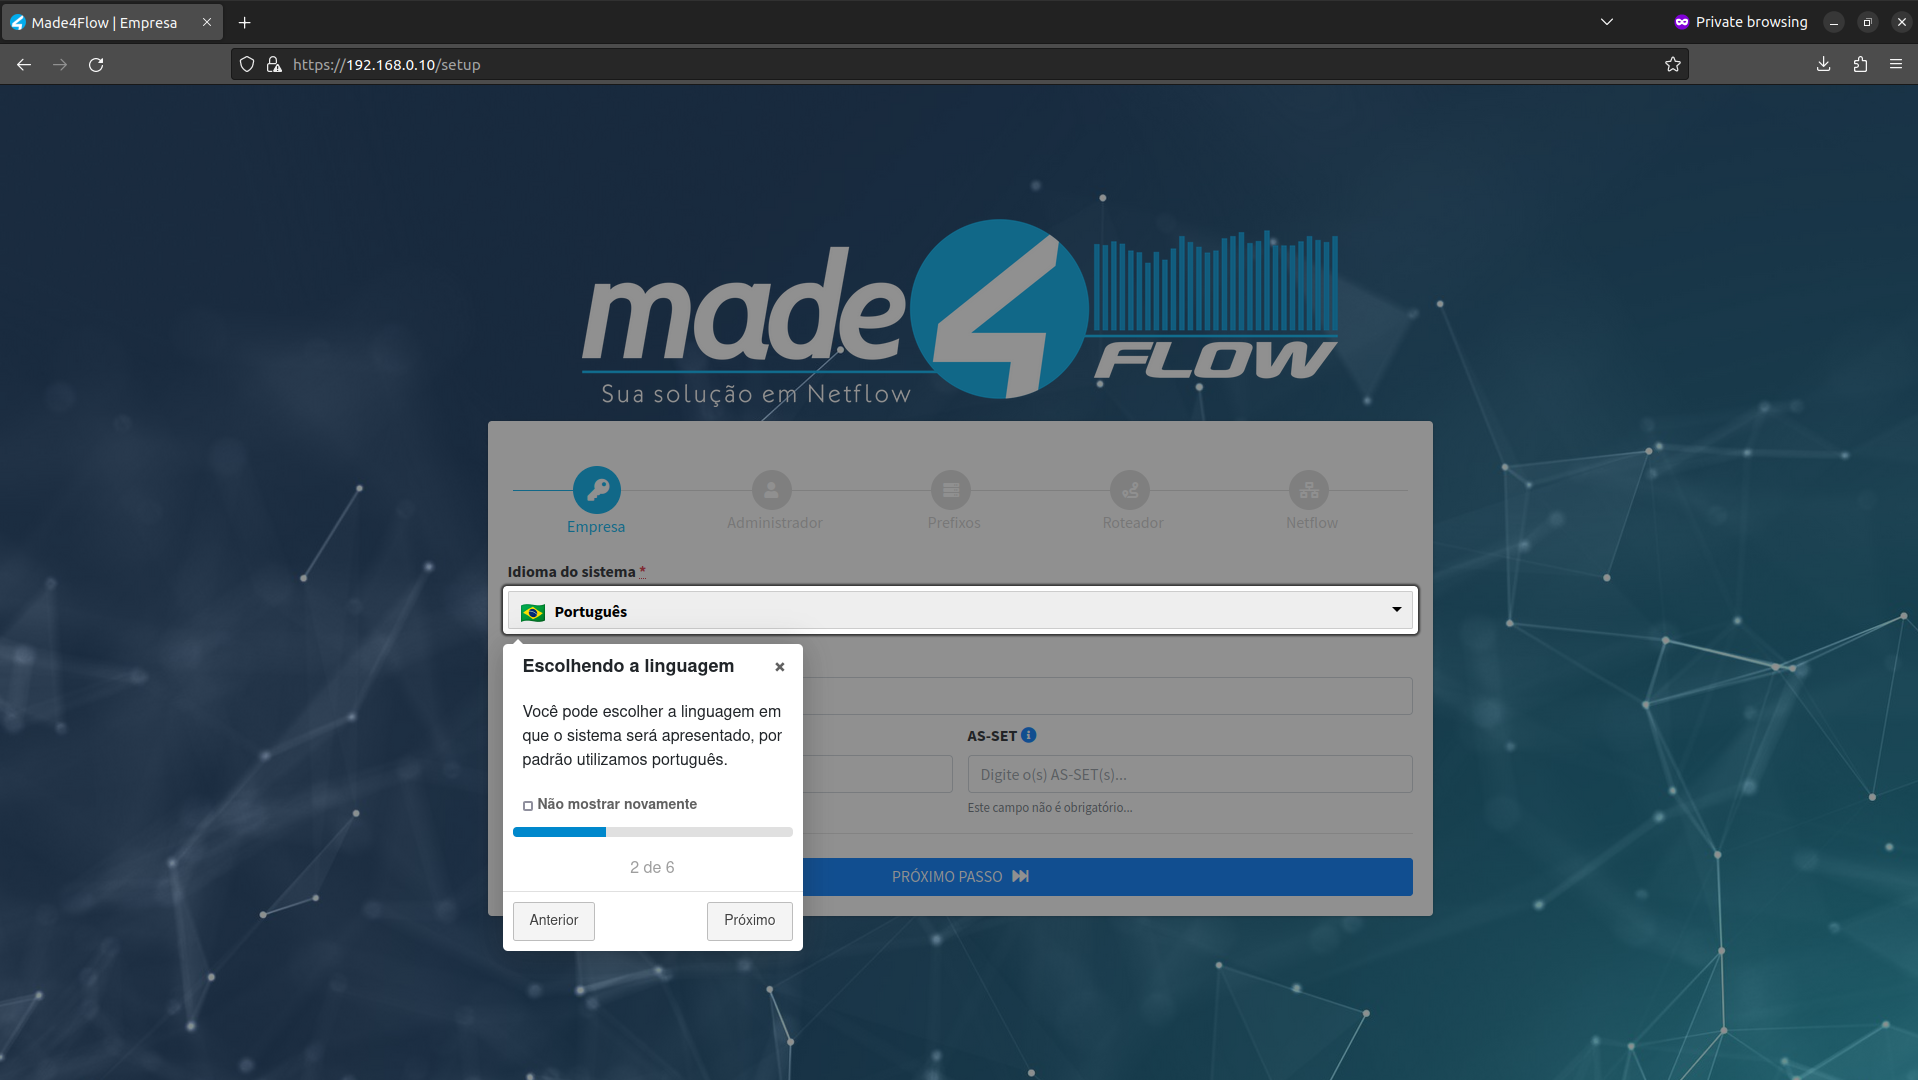Open a new browser tab
The height and width of the screenshot is (1080, 1918).
pyautogui.click(x=244, y=22)
